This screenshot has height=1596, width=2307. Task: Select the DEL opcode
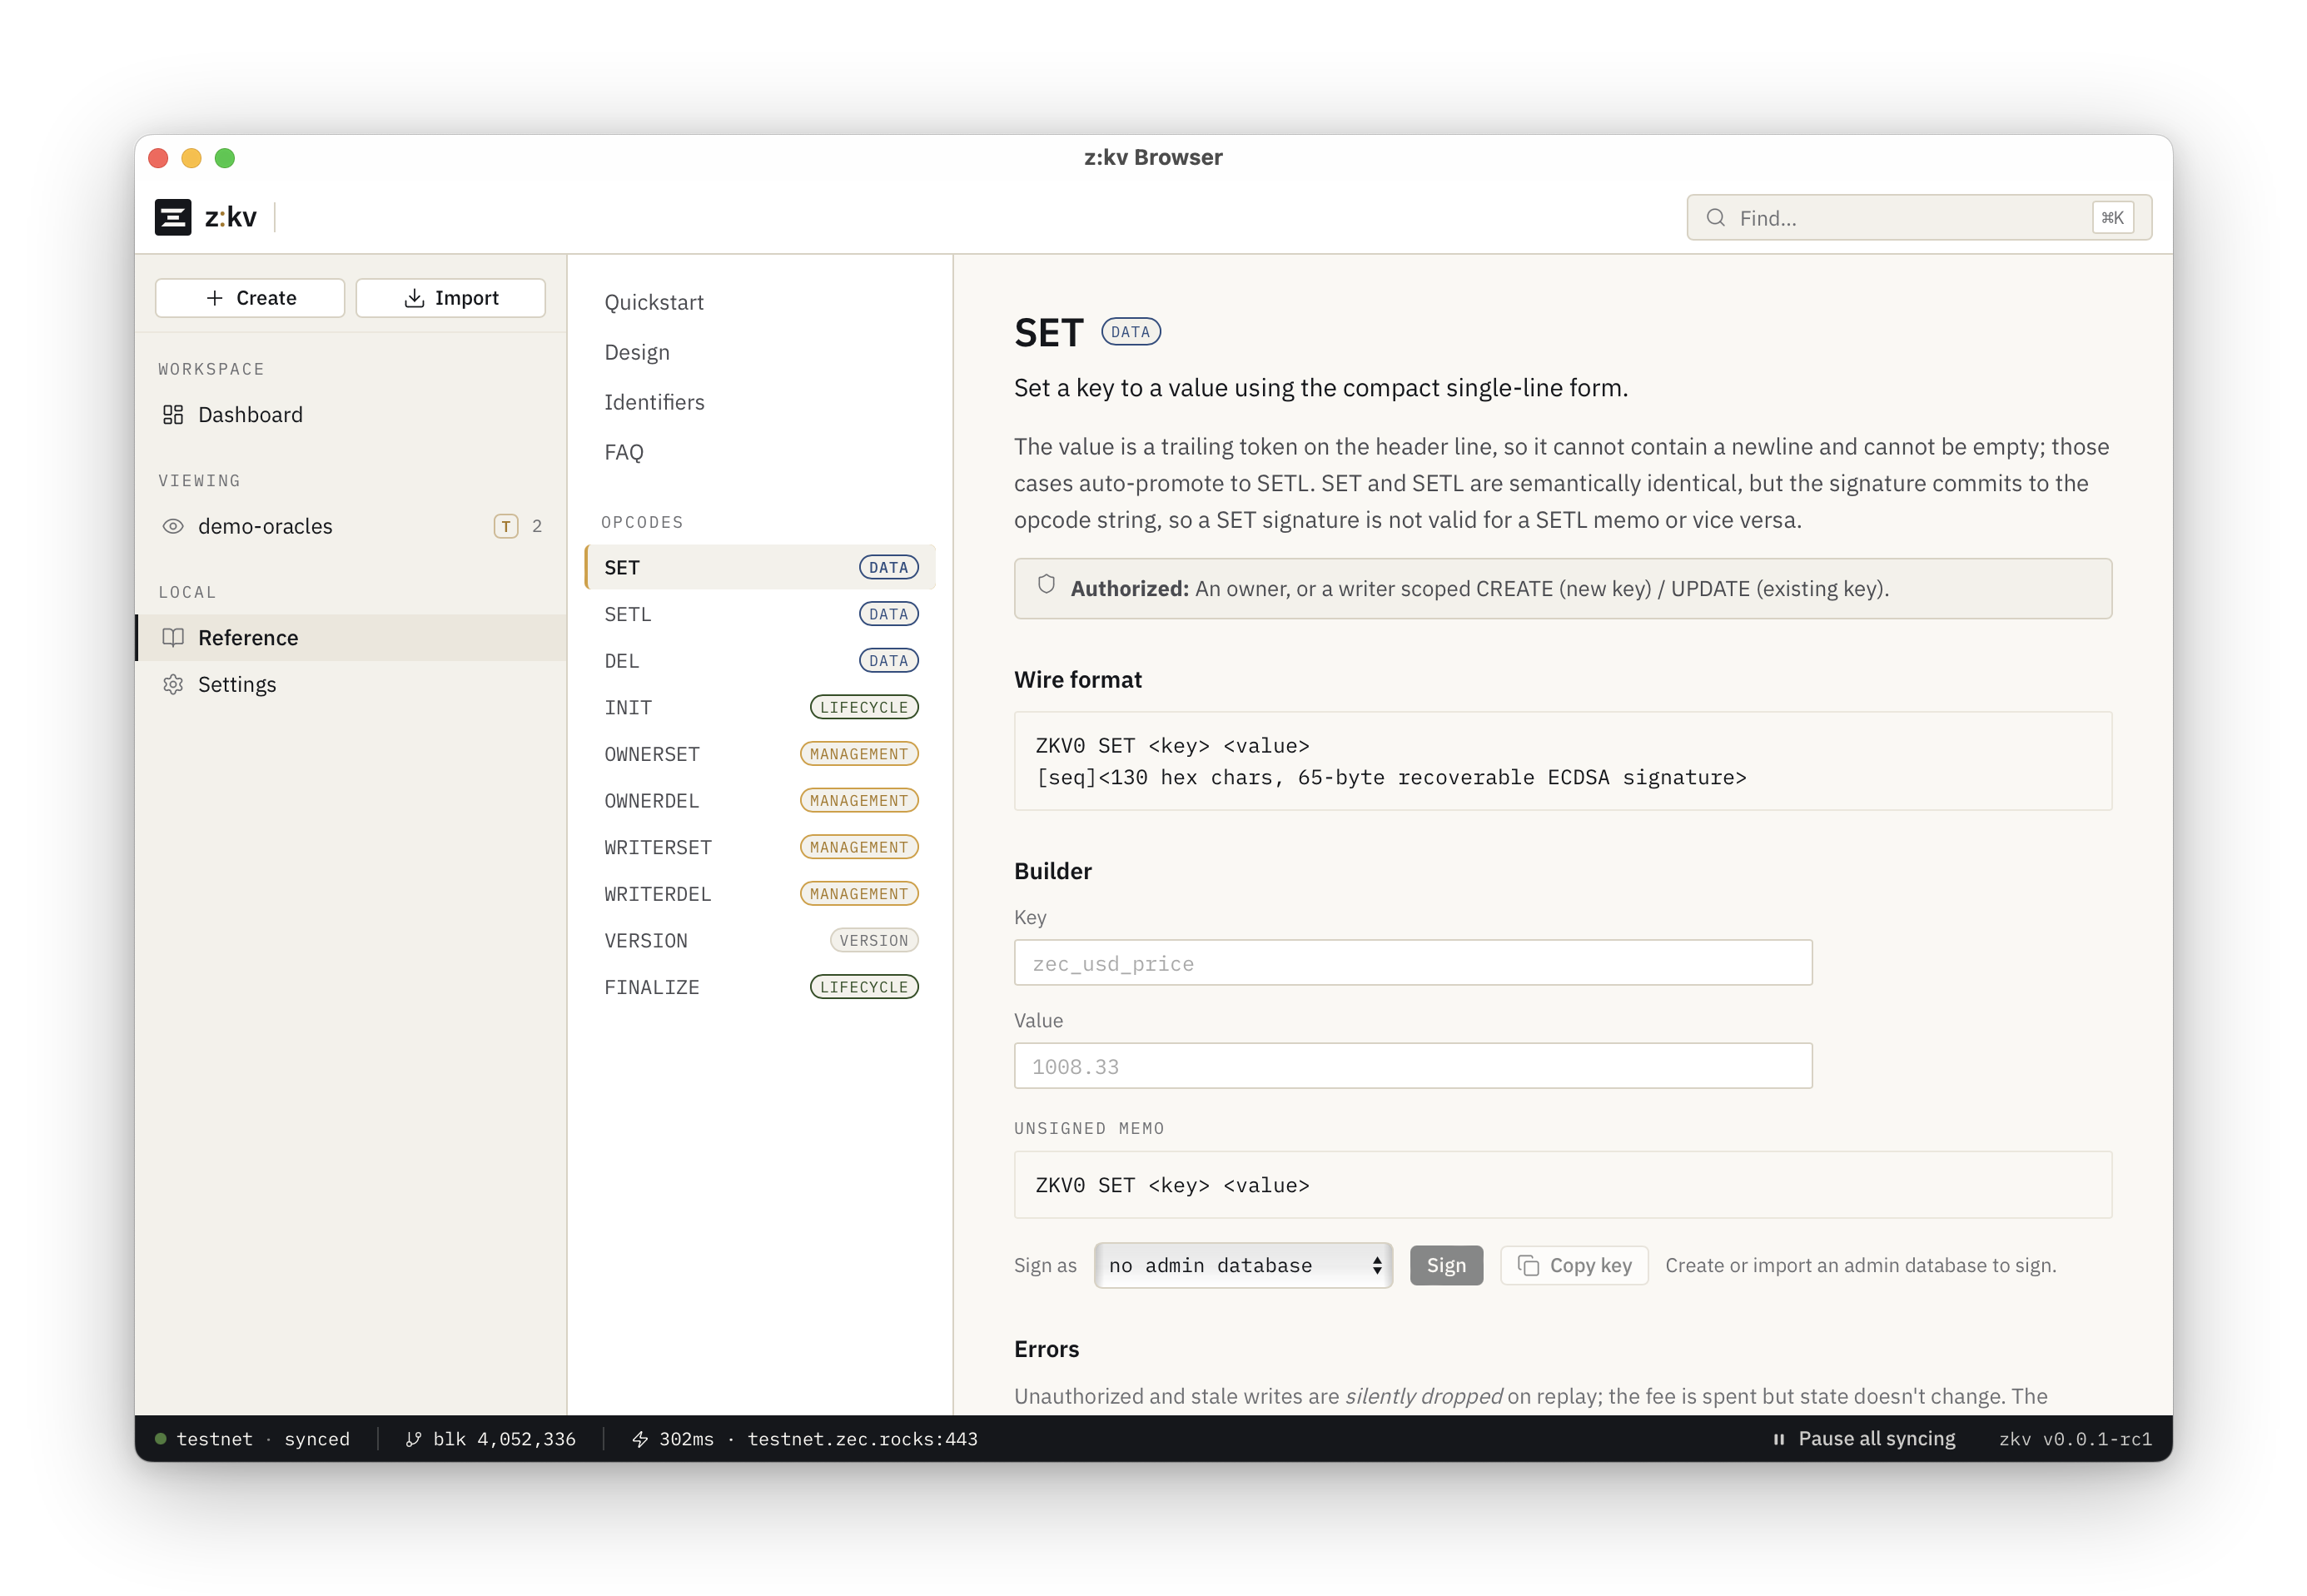760,660
